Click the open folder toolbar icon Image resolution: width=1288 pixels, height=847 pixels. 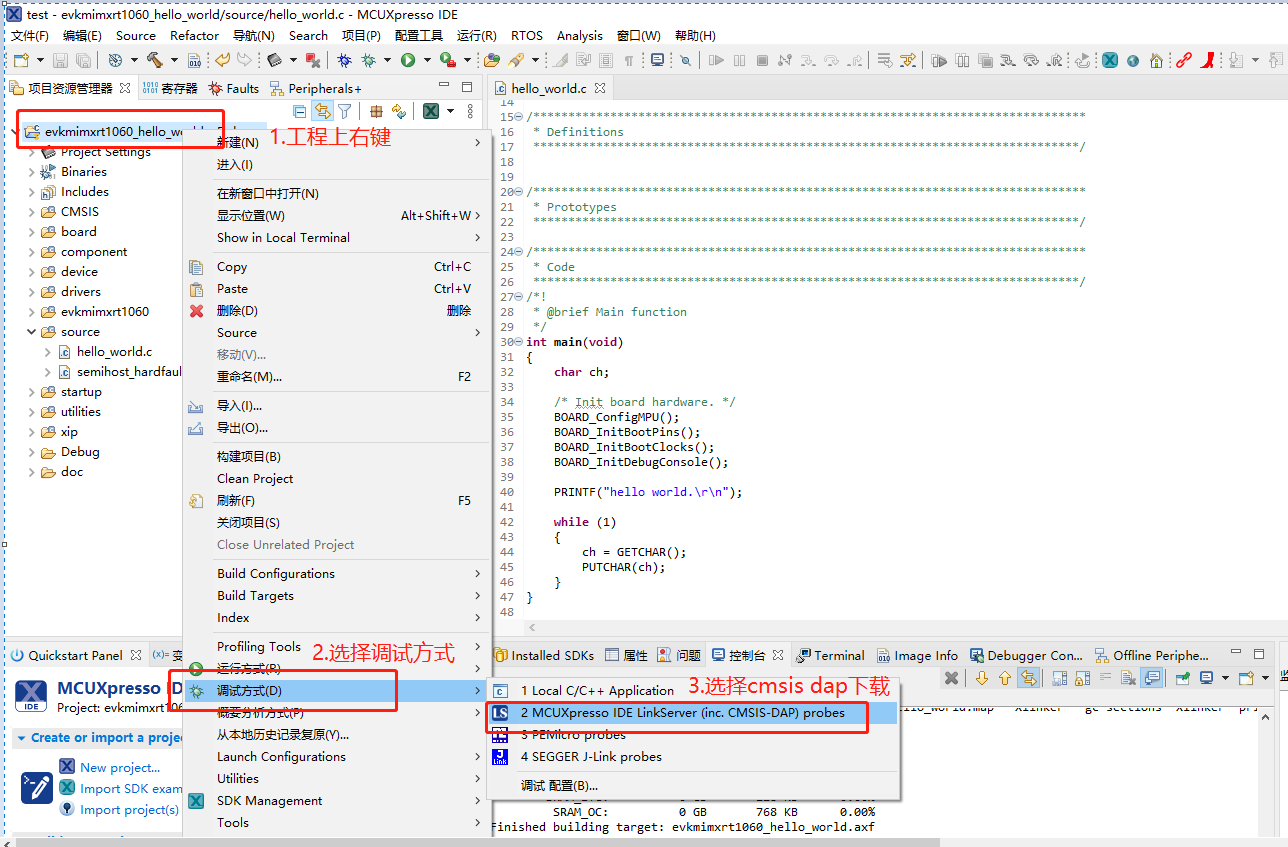(x=491, y=60)
